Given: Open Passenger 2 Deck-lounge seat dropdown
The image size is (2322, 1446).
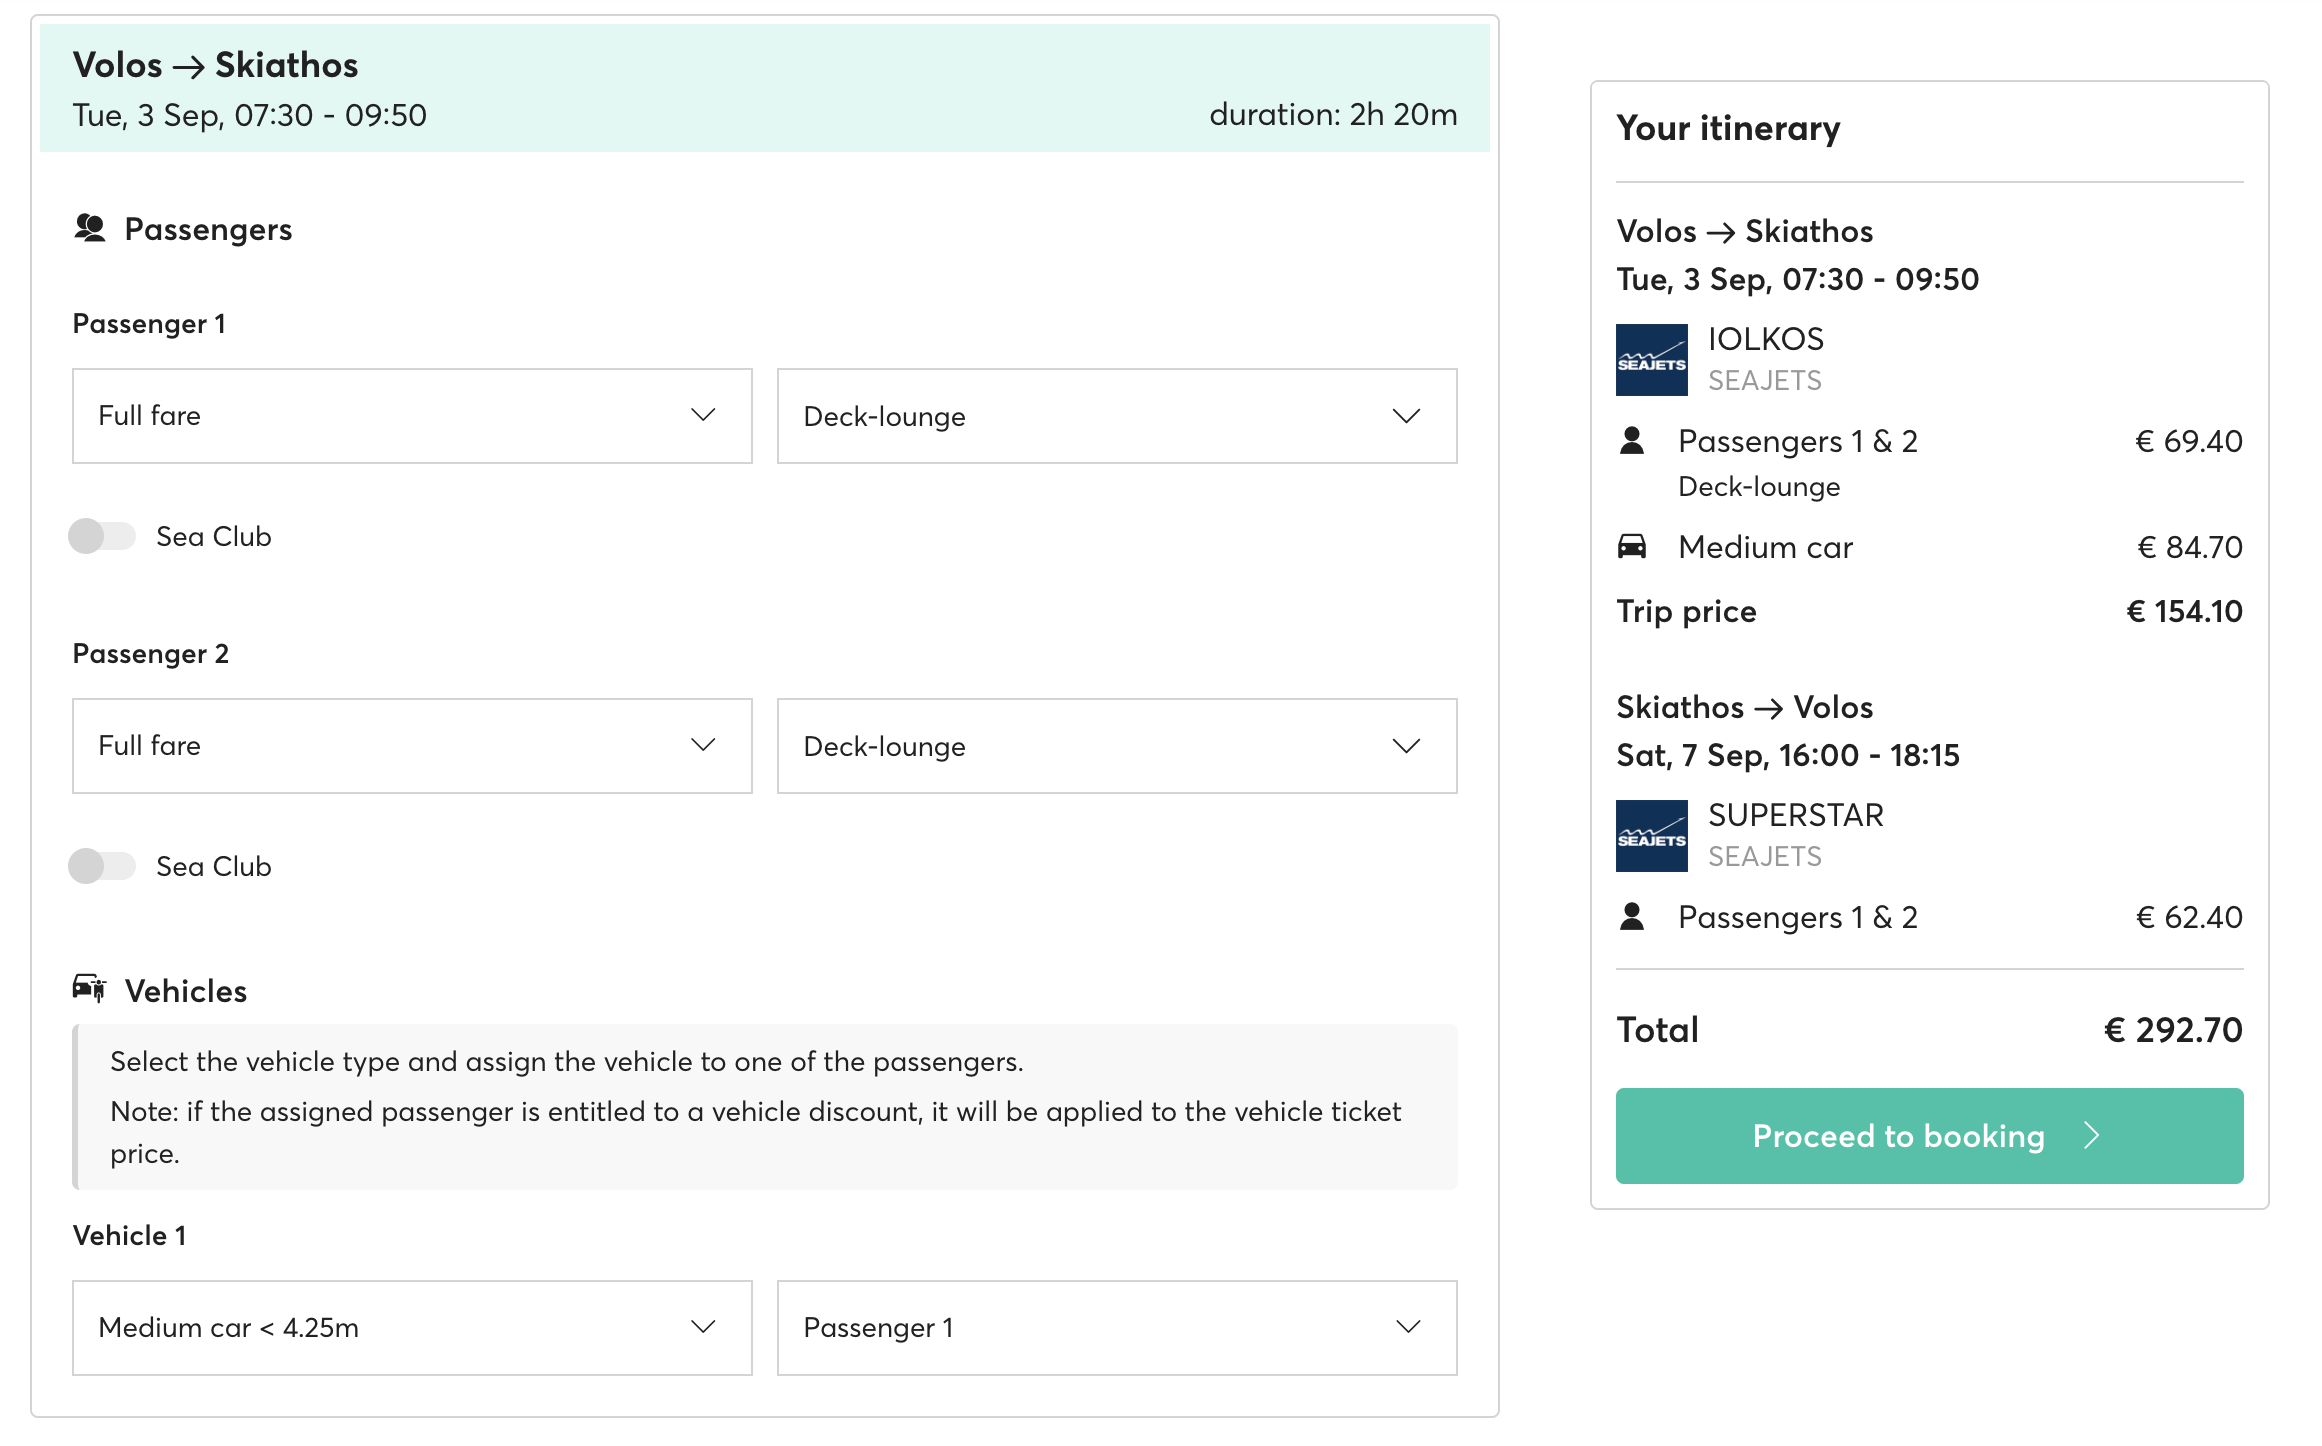Looking at the screenshot, I should click(1117, 746).
